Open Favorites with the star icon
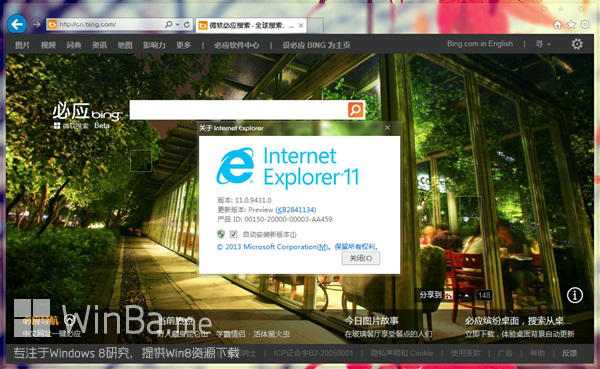This screenshot has height=369, width=600. tap(571, 24)
